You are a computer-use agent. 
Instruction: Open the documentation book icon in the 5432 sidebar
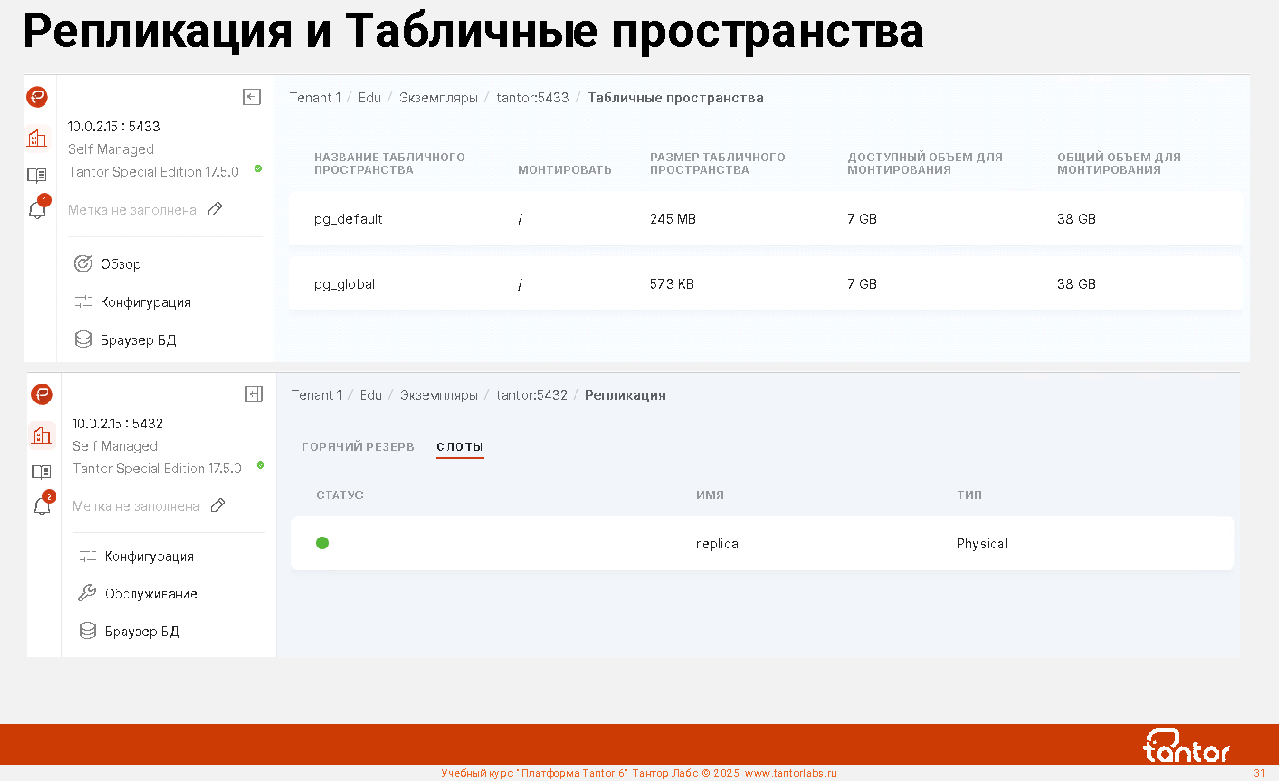41,471
